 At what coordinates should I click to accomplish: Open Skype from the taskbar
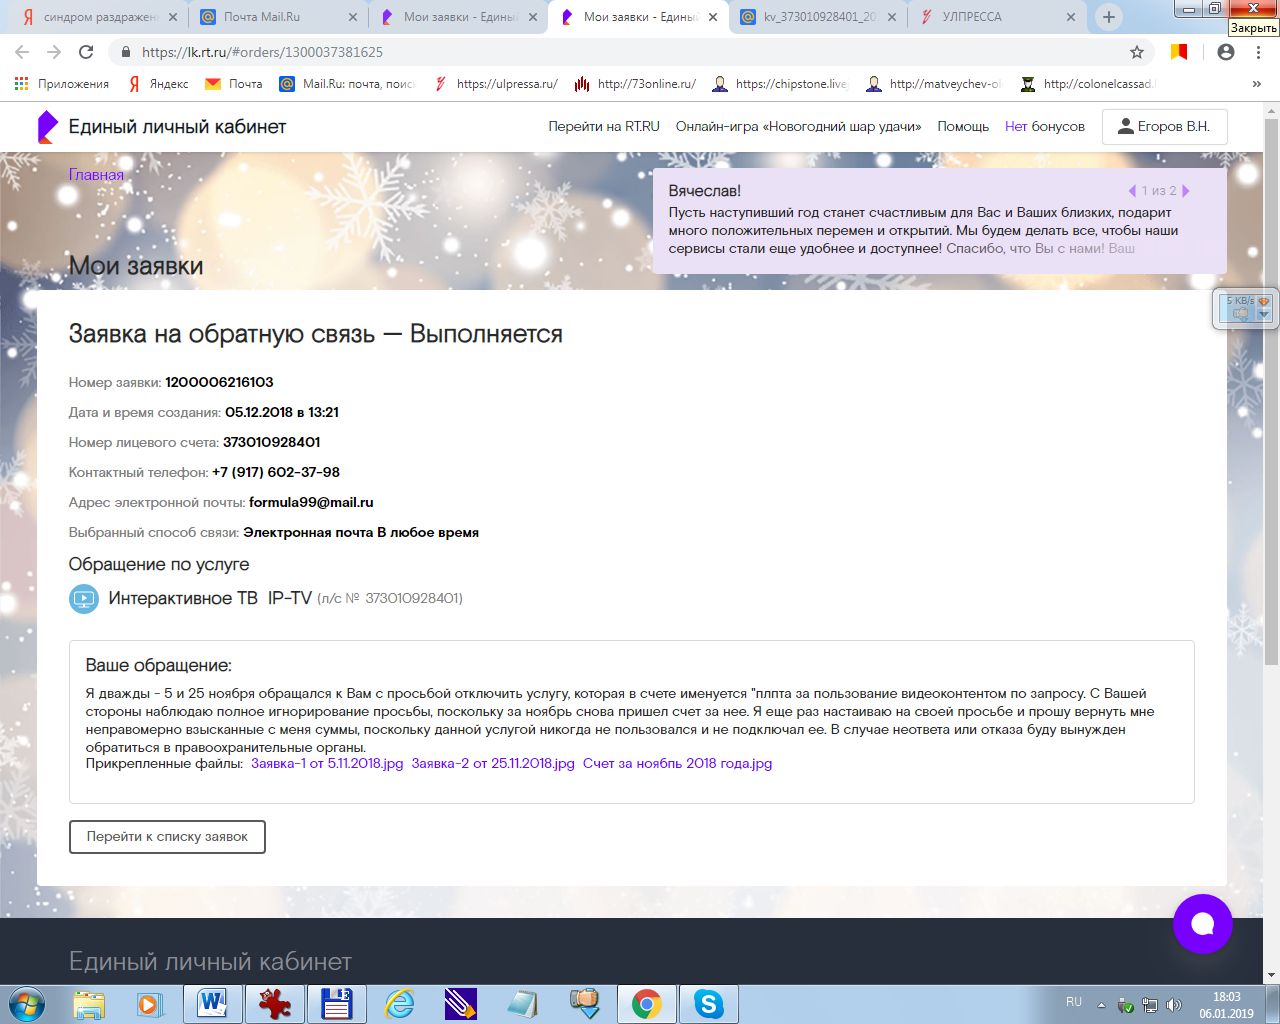click(709, 1003)
